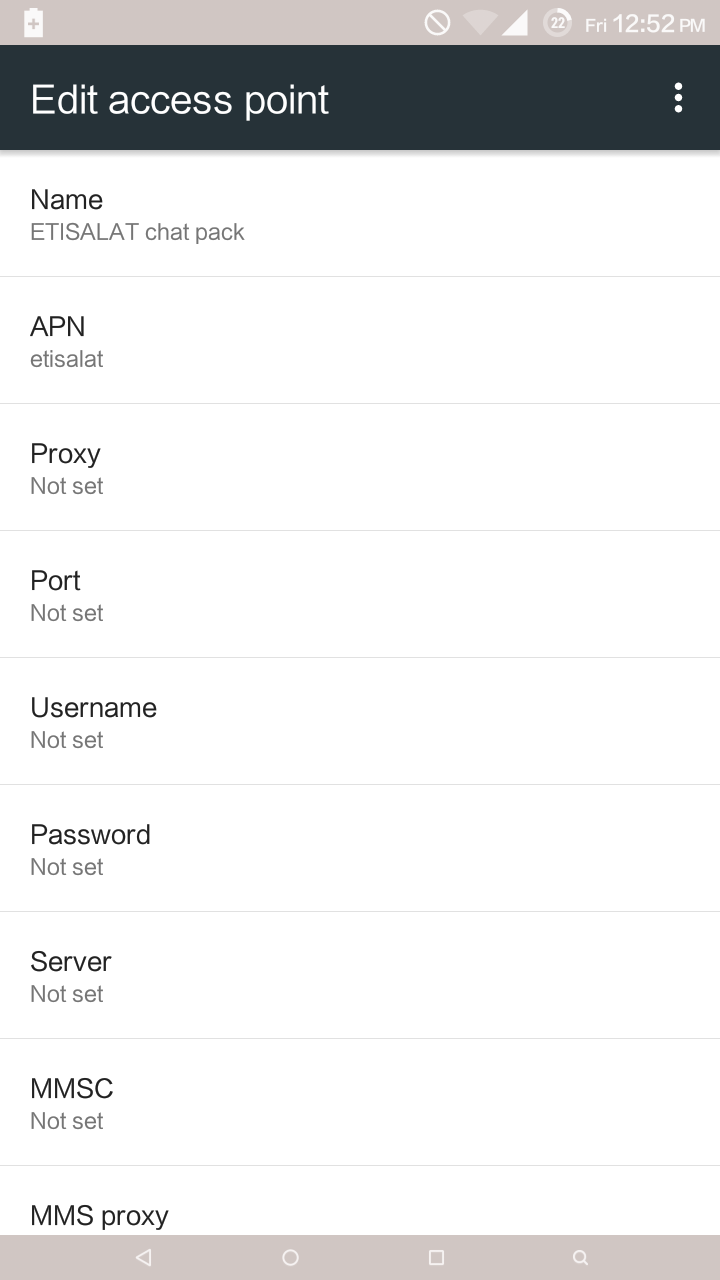The width and height of the screenshot is (720, 1280).
Task: Tap the blocked circle status icon
Action: point(437,23)
